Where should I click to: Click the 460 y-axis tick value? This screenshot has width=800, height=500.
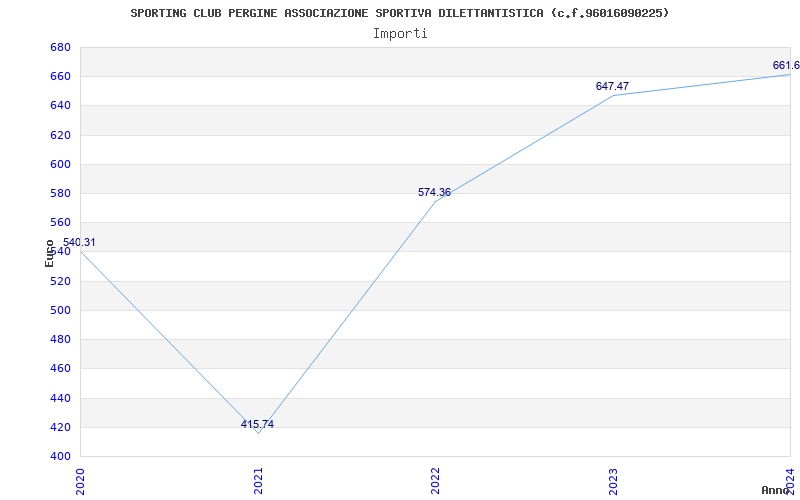pyautogui.click(x=60, y=368)
